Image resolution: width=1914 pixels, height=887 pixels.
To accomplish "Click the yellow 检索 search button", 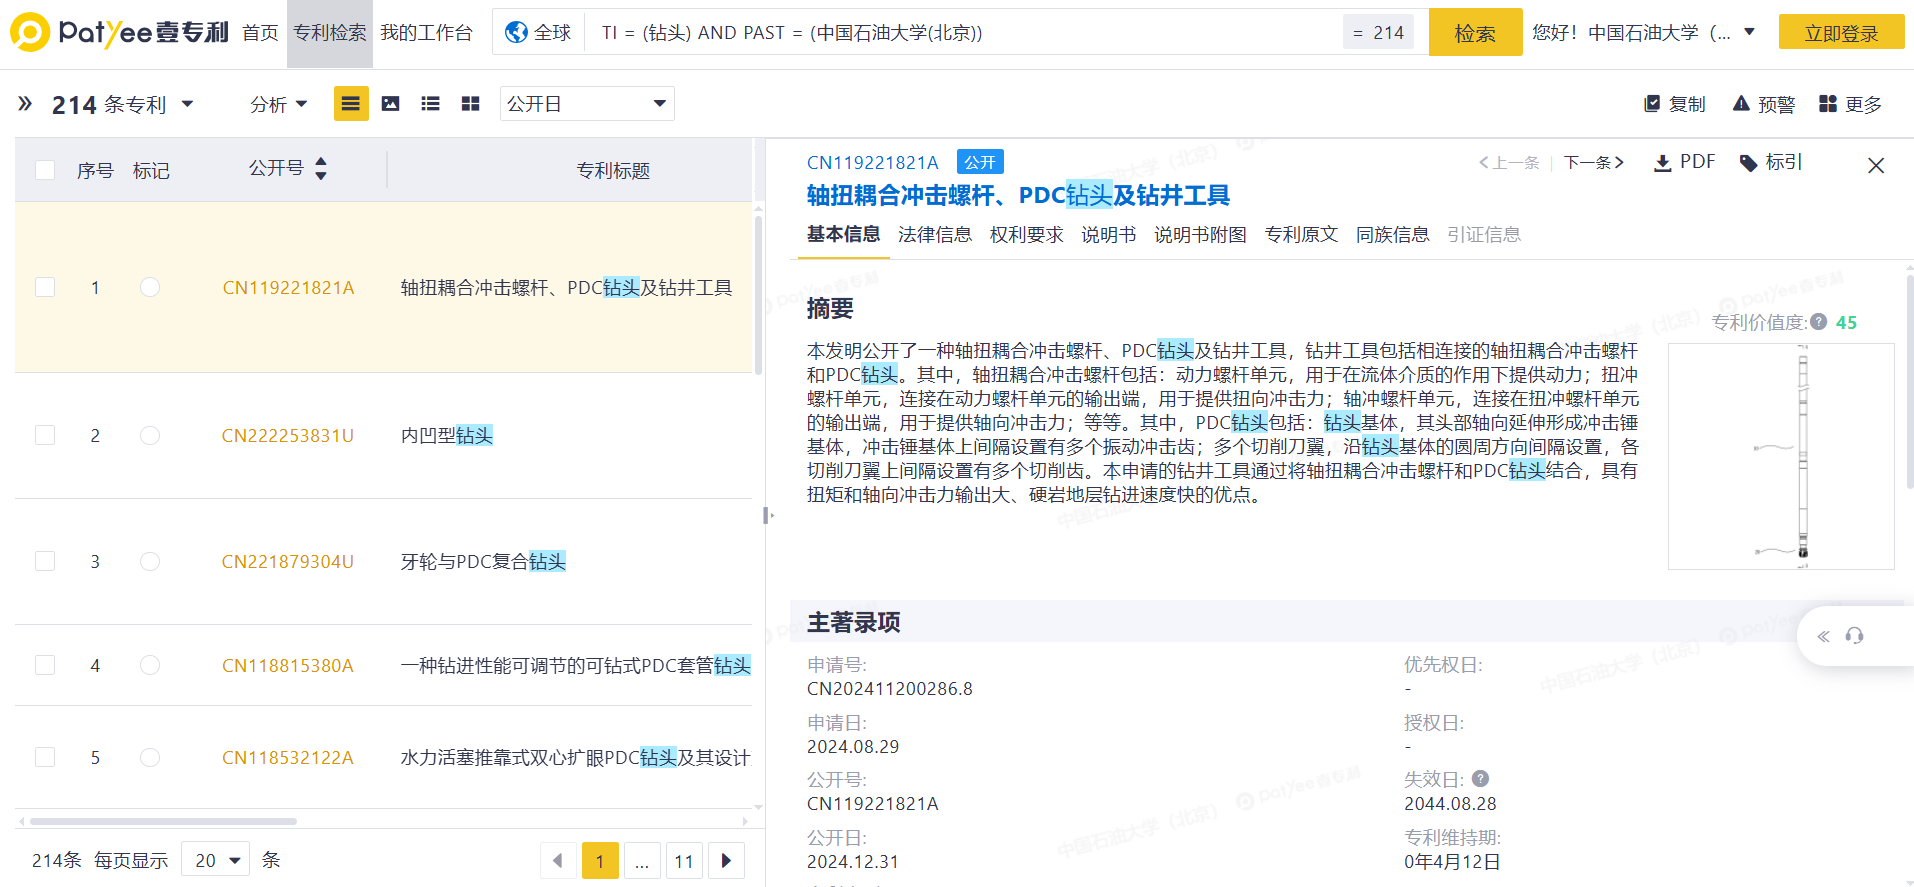I will pos(1474,33).
